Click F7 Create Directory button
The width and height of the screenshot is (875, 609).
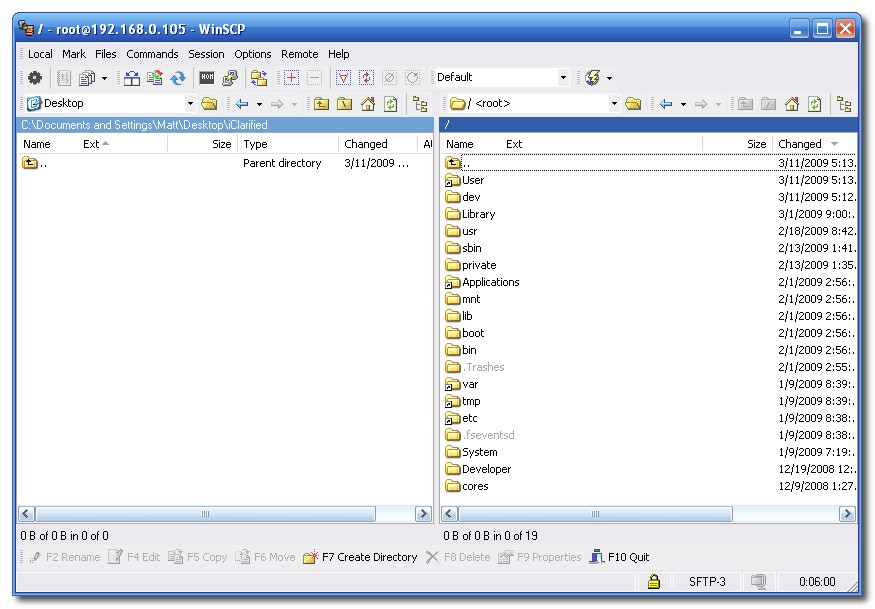click(360, 557)
